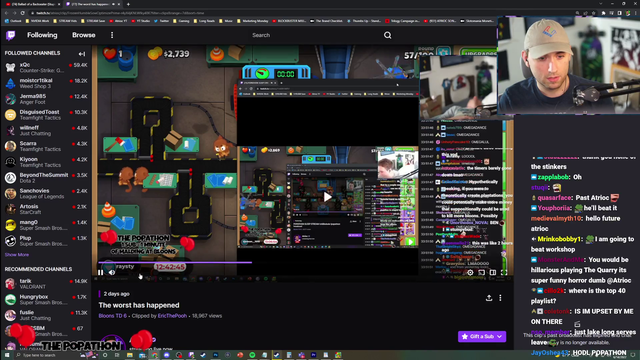Select mang0's channel avatar
The image size is (640, 360).
point(10,225)
